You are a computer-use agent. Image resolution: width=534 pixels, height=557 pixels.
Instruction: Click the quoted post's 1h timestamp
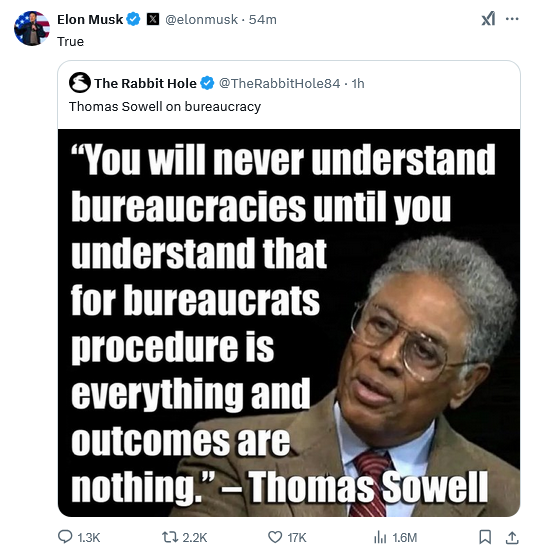pos(358,83)
